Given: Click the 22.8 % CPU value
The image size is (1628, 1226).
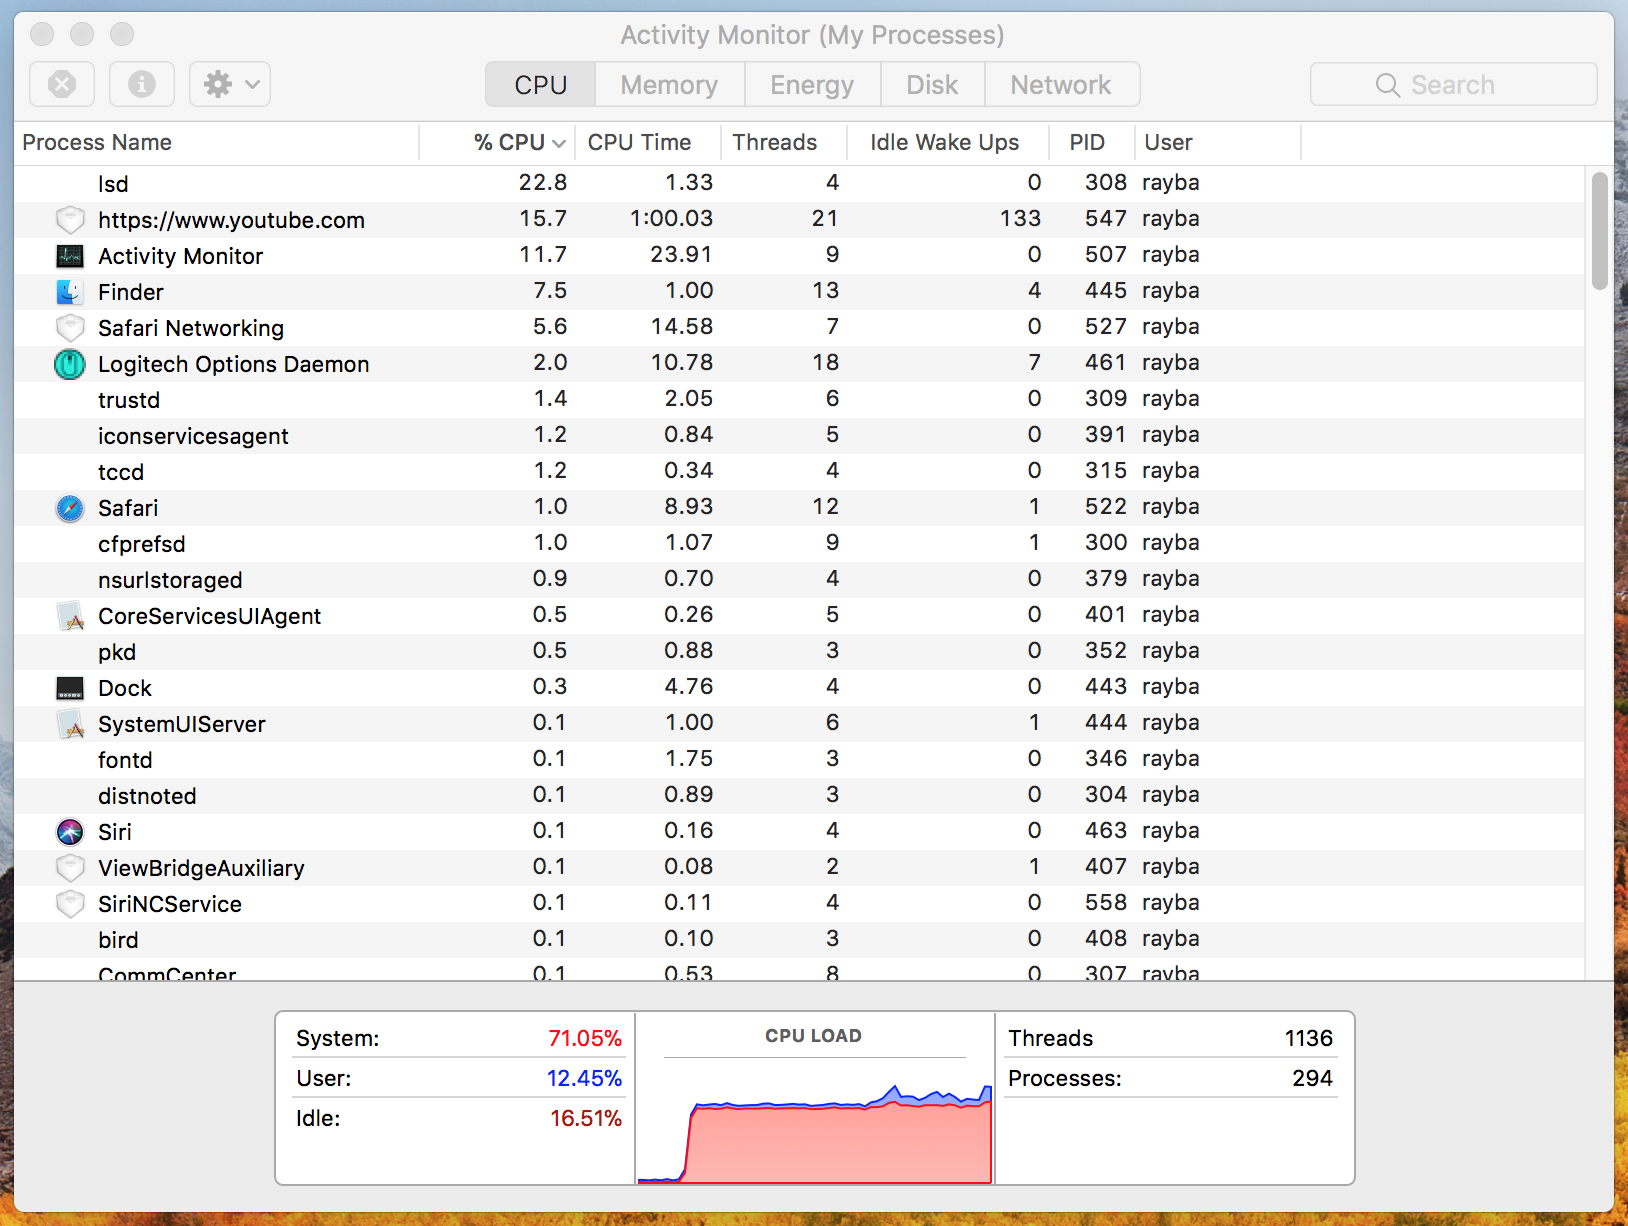Looking at the screenshot, I should [x=543, y=182].
